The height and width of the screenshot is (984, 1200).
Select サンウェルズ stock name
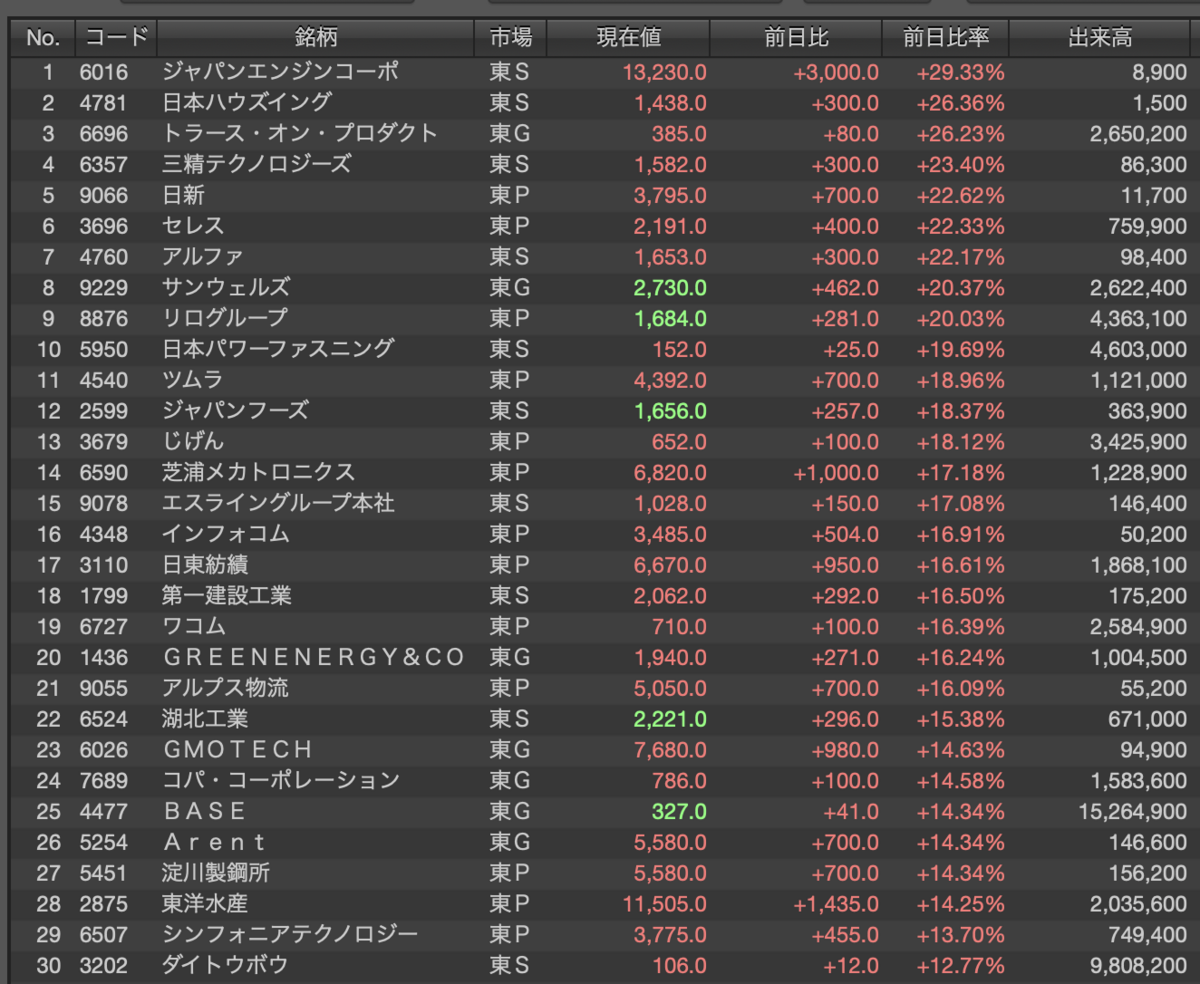[x=226, y=288]
